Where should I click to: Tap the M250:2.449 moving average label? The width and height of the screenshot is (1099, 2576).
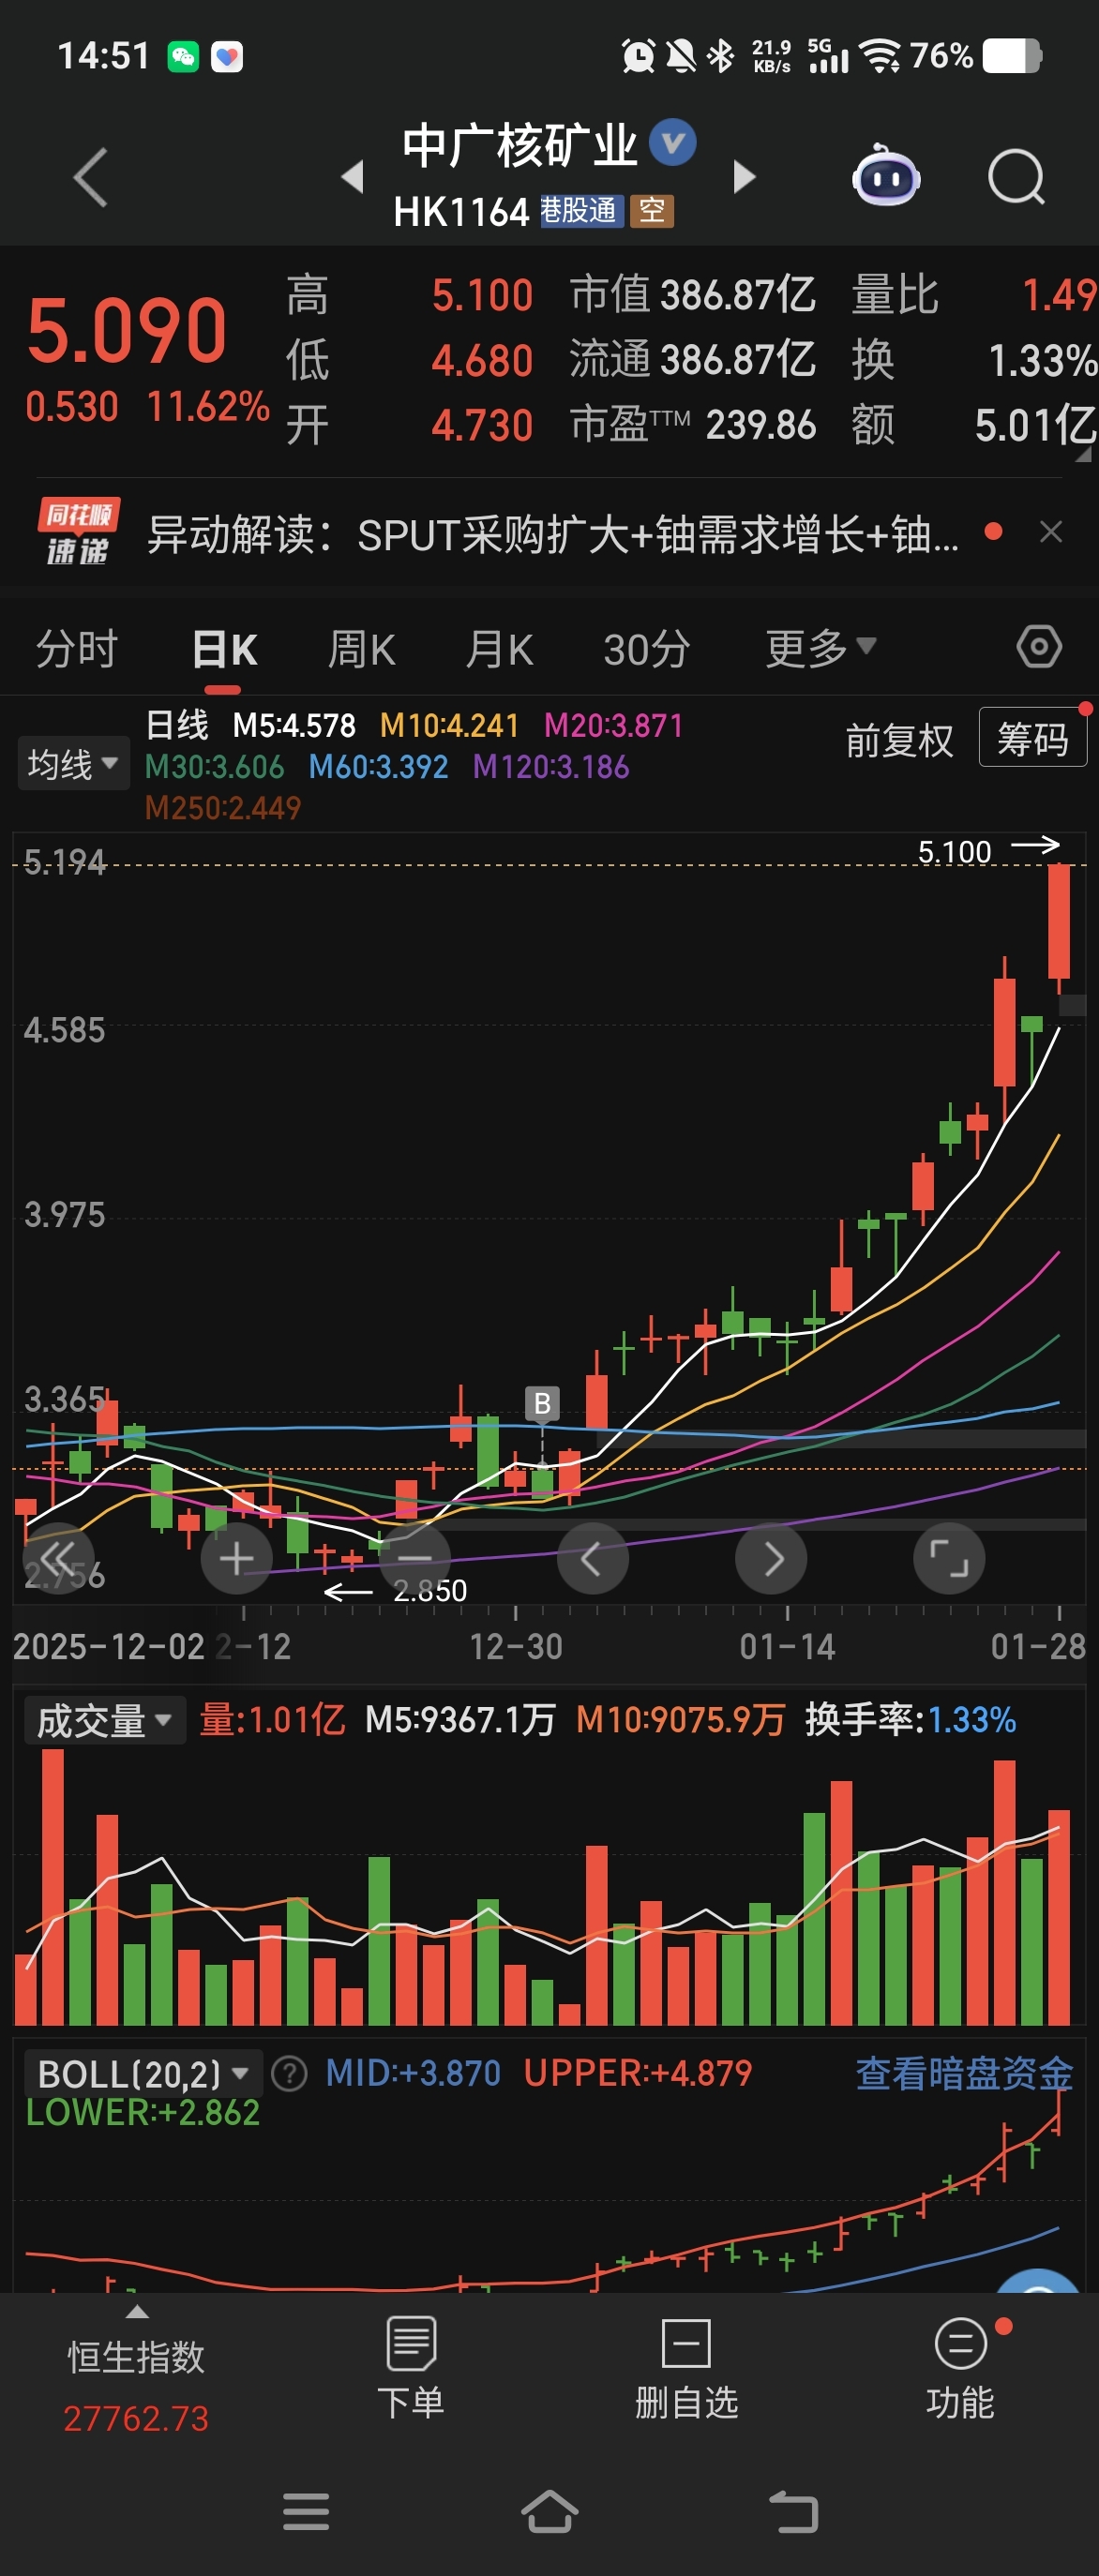(222, 808)
